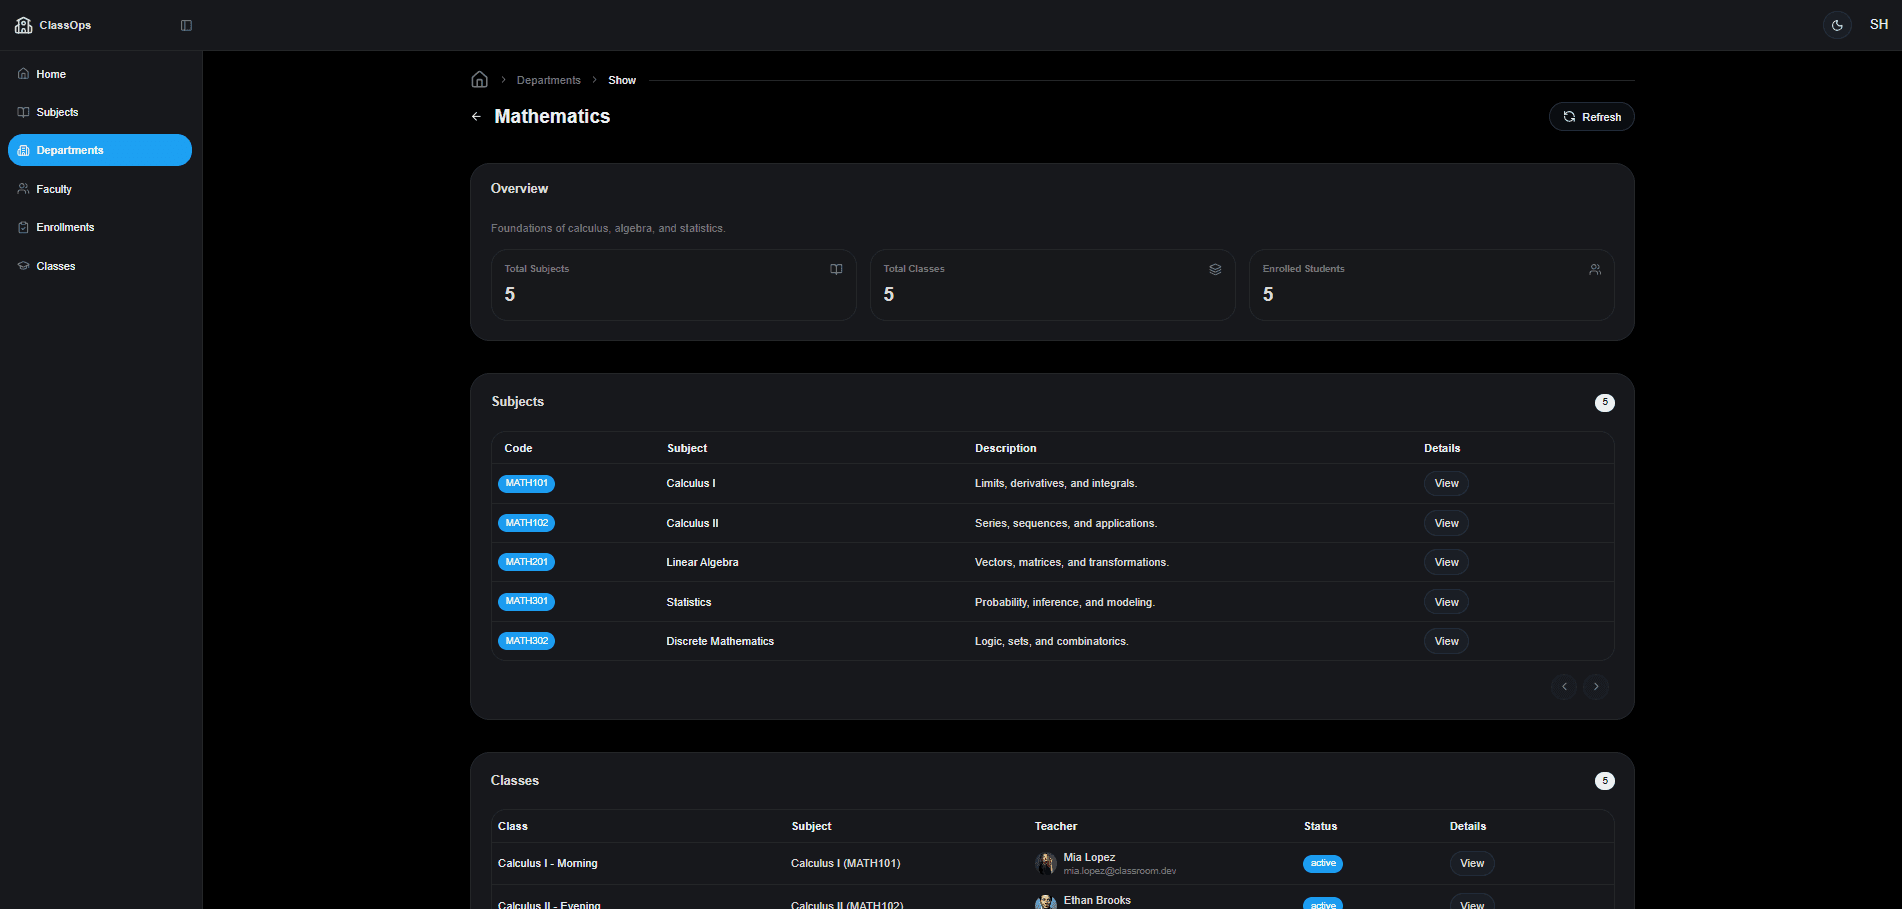The image size is (1902, 909).
Task: View details for Calculus I subject
Action: click(x=1446, y=483)
